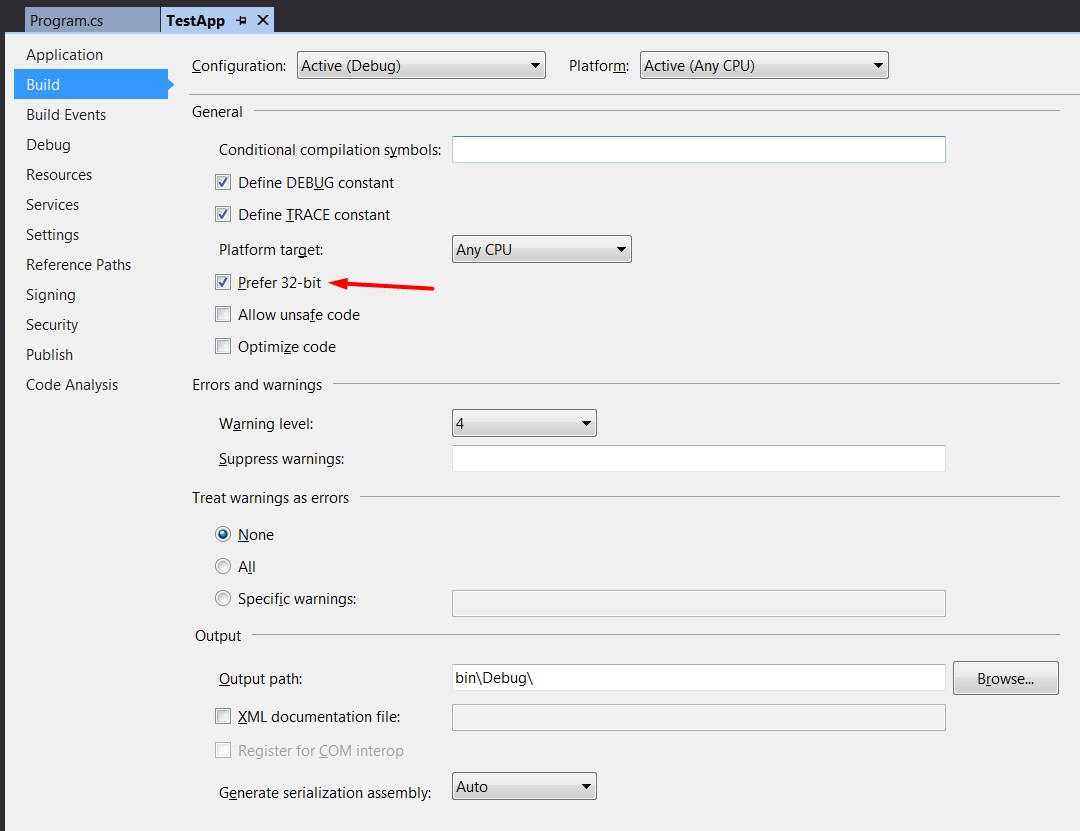Expand the Platform target combo box
The height and width of the screenshot is (831, 1080).
541,249
